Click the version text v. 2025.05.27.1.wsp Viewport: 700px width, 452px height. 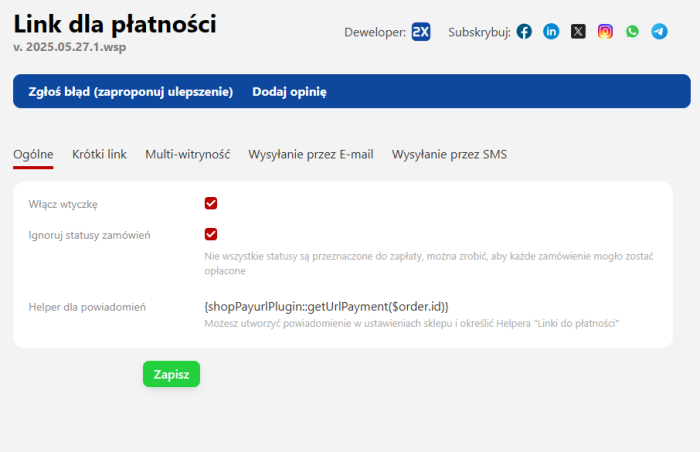click(x=70, y=47)
